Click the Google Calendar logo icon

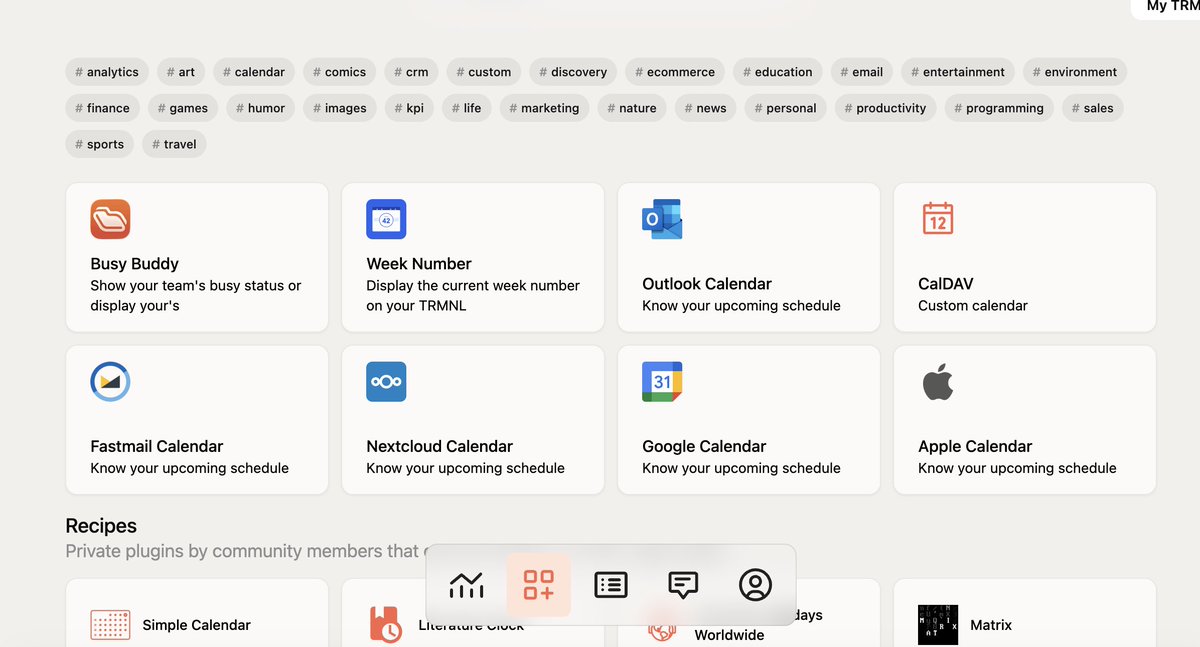(662, 382)
